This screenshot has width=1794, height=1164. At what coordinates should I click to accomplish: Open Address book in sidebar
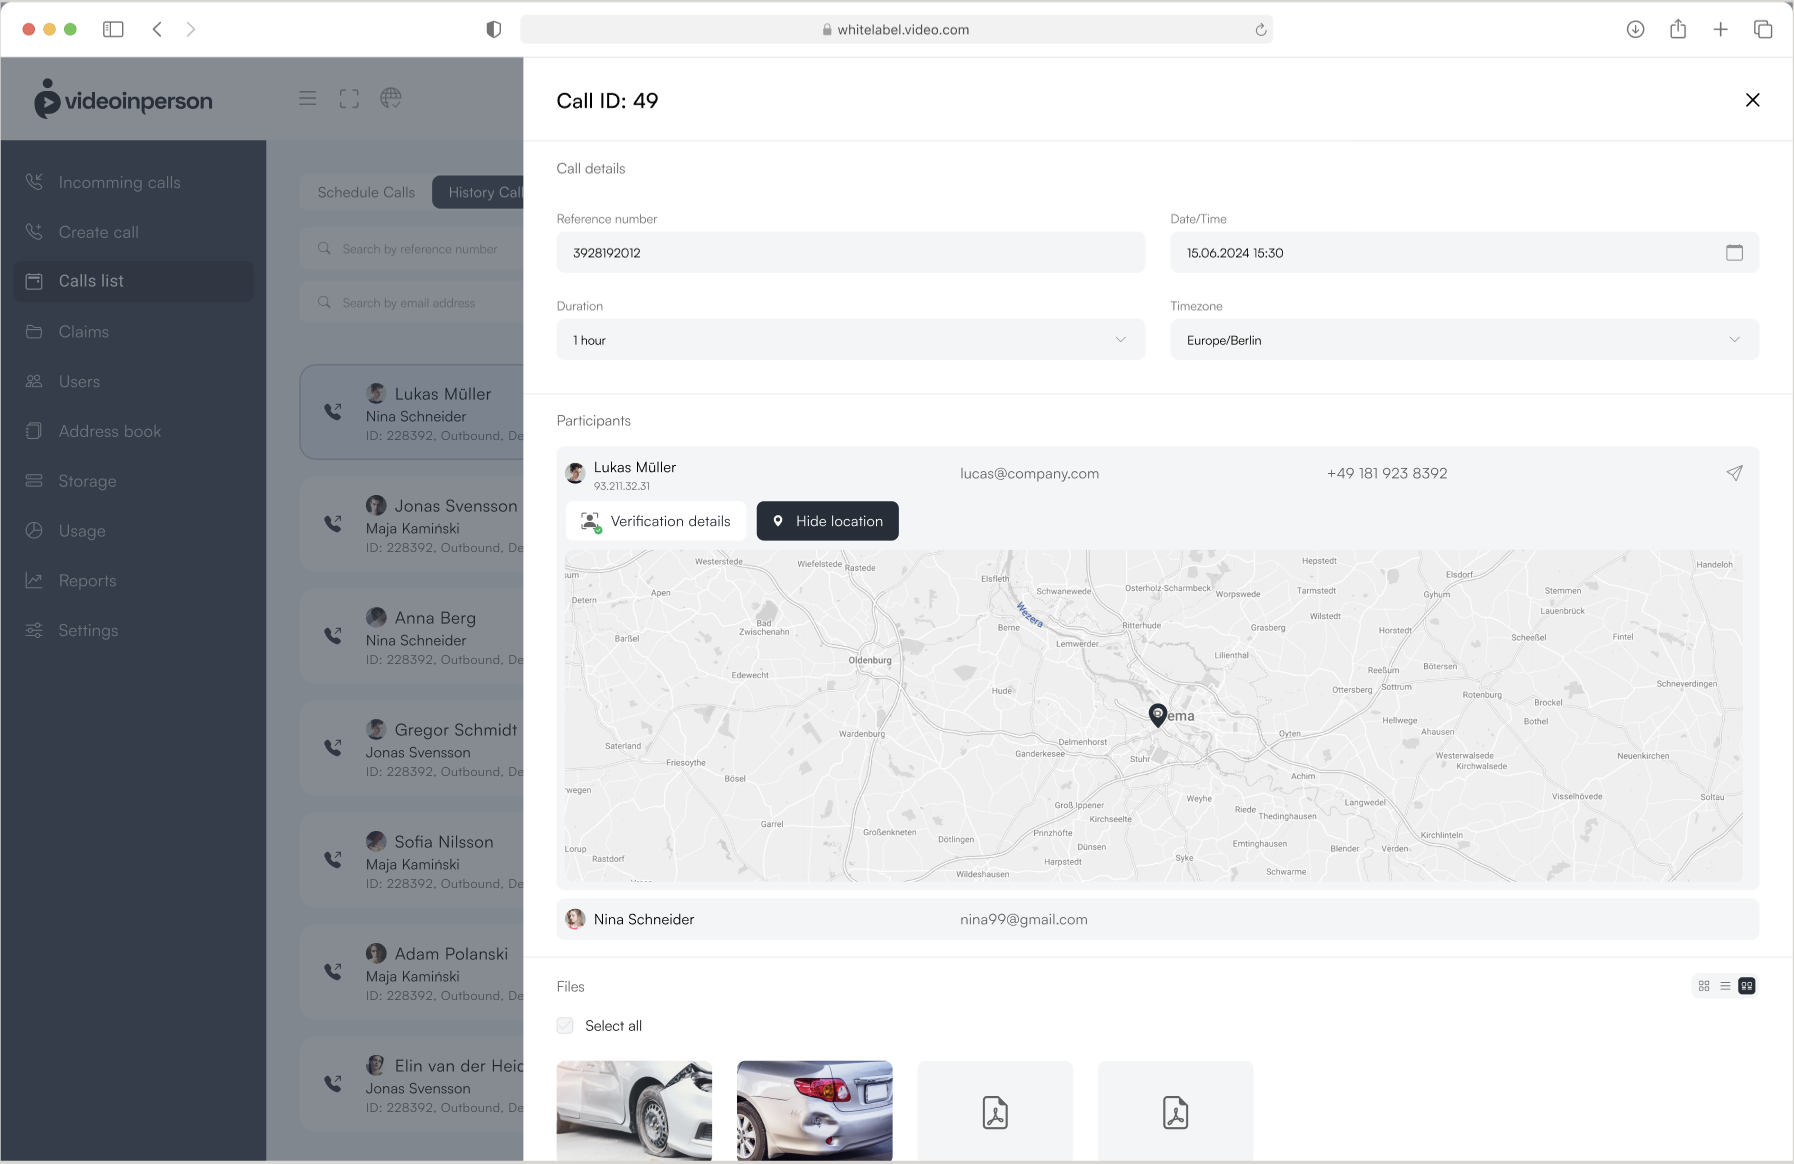pyautogui.click(x=133, y=431)
